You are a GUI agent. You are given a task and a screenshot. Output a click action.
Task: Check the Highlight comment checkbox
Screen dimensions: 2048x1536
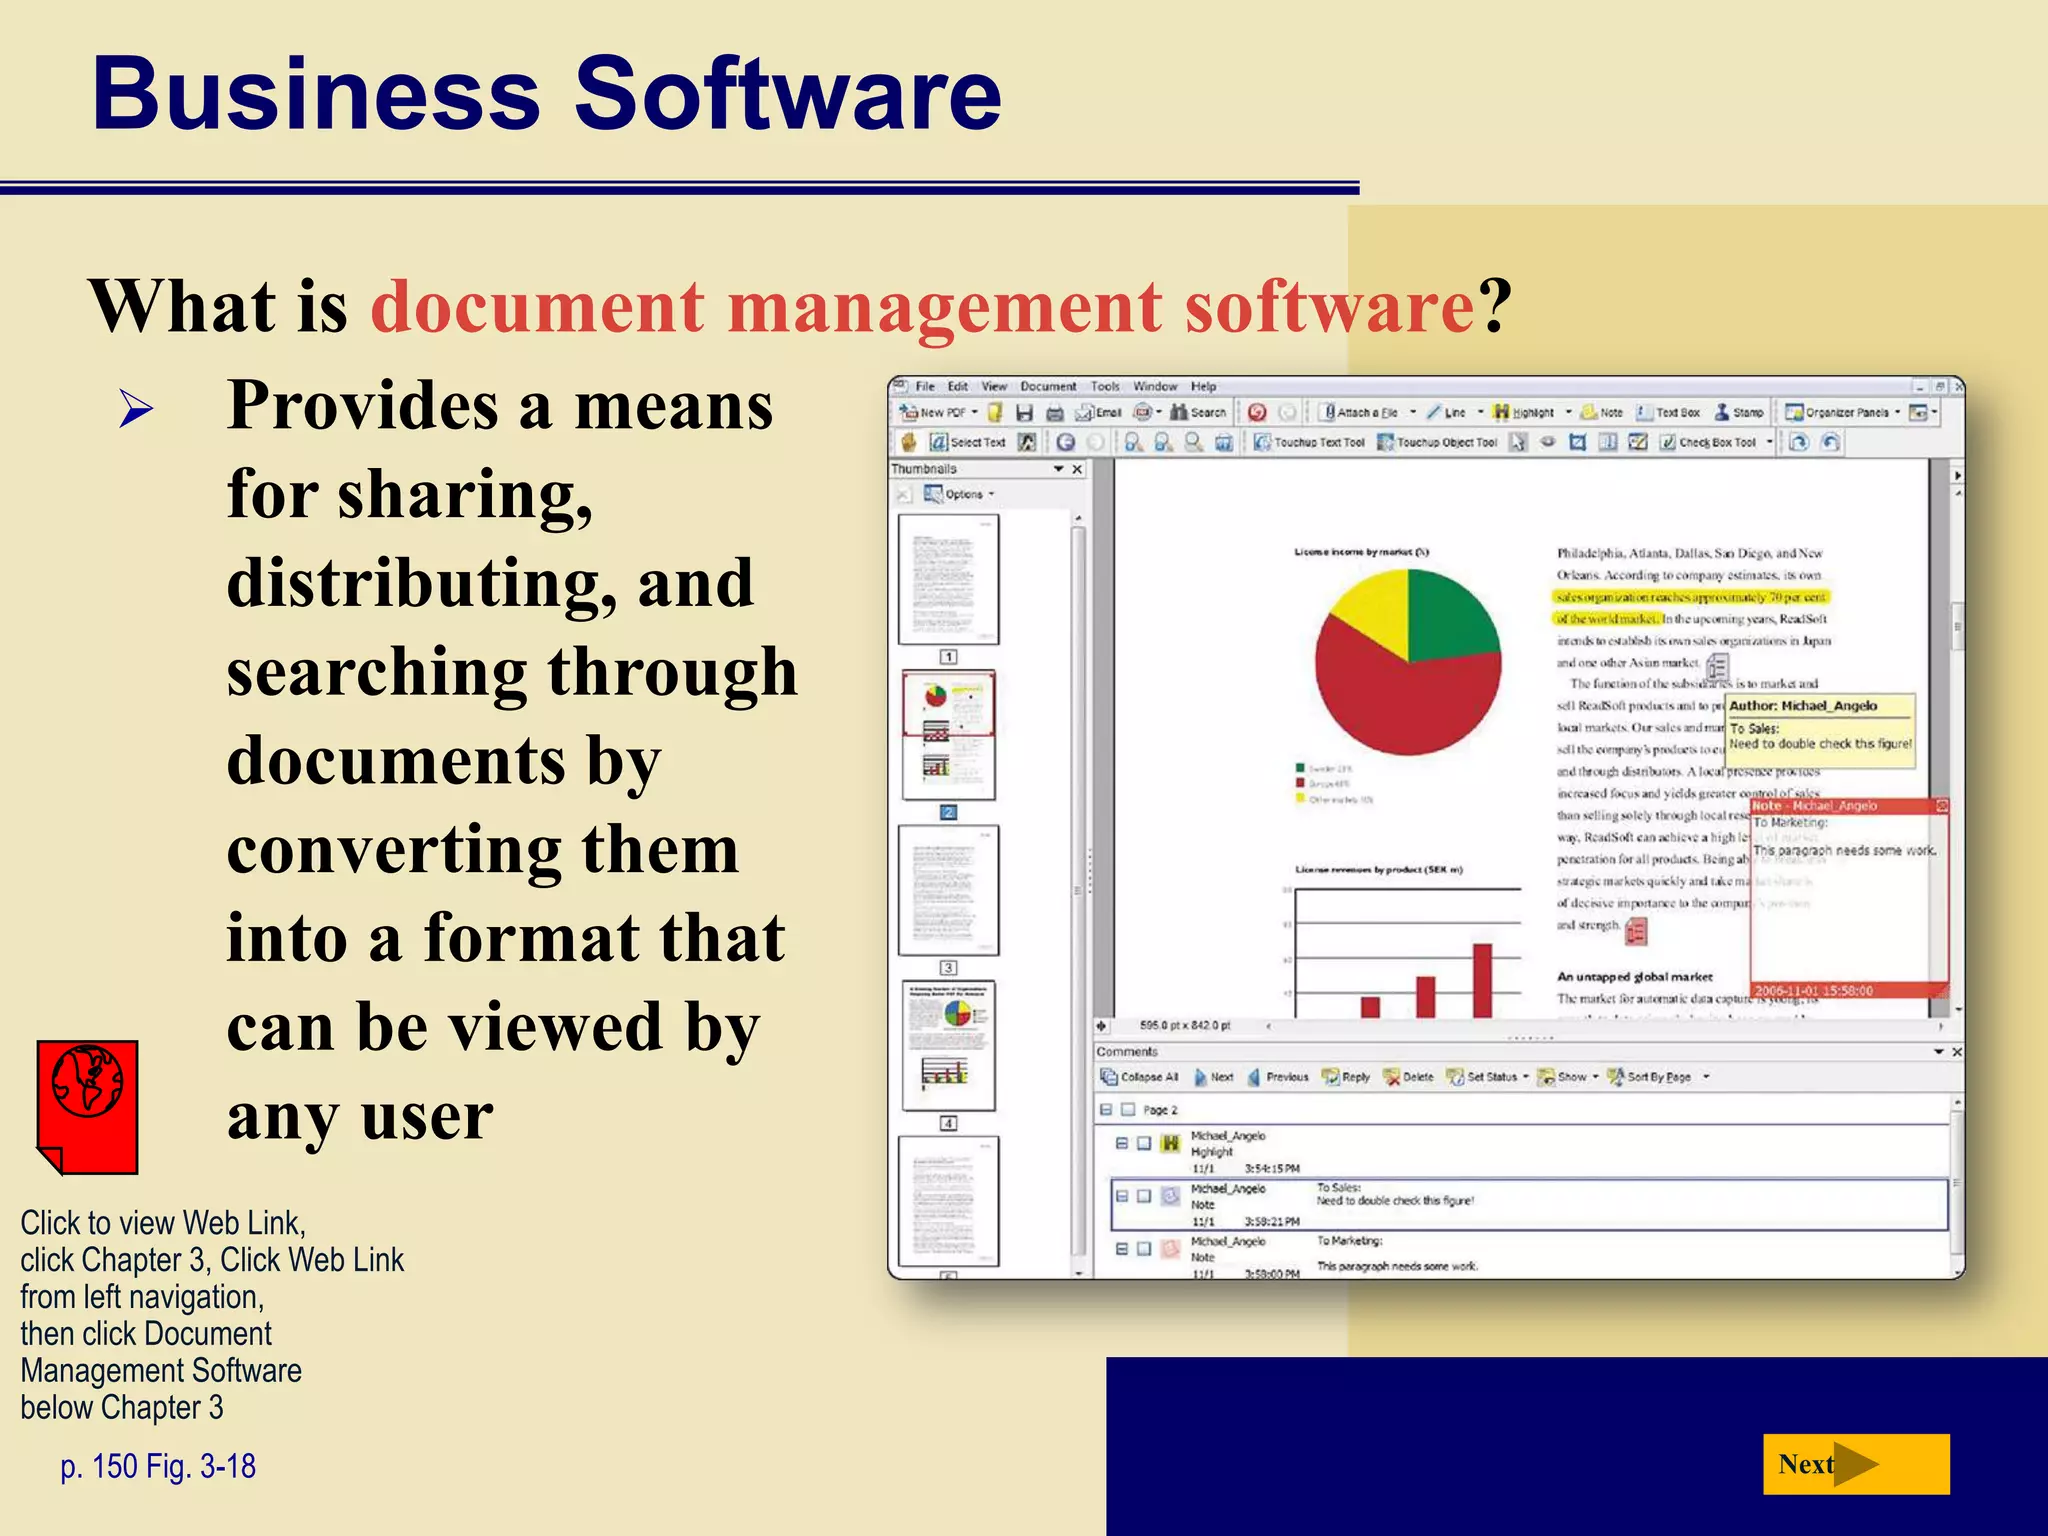tap(1144, 1143)
